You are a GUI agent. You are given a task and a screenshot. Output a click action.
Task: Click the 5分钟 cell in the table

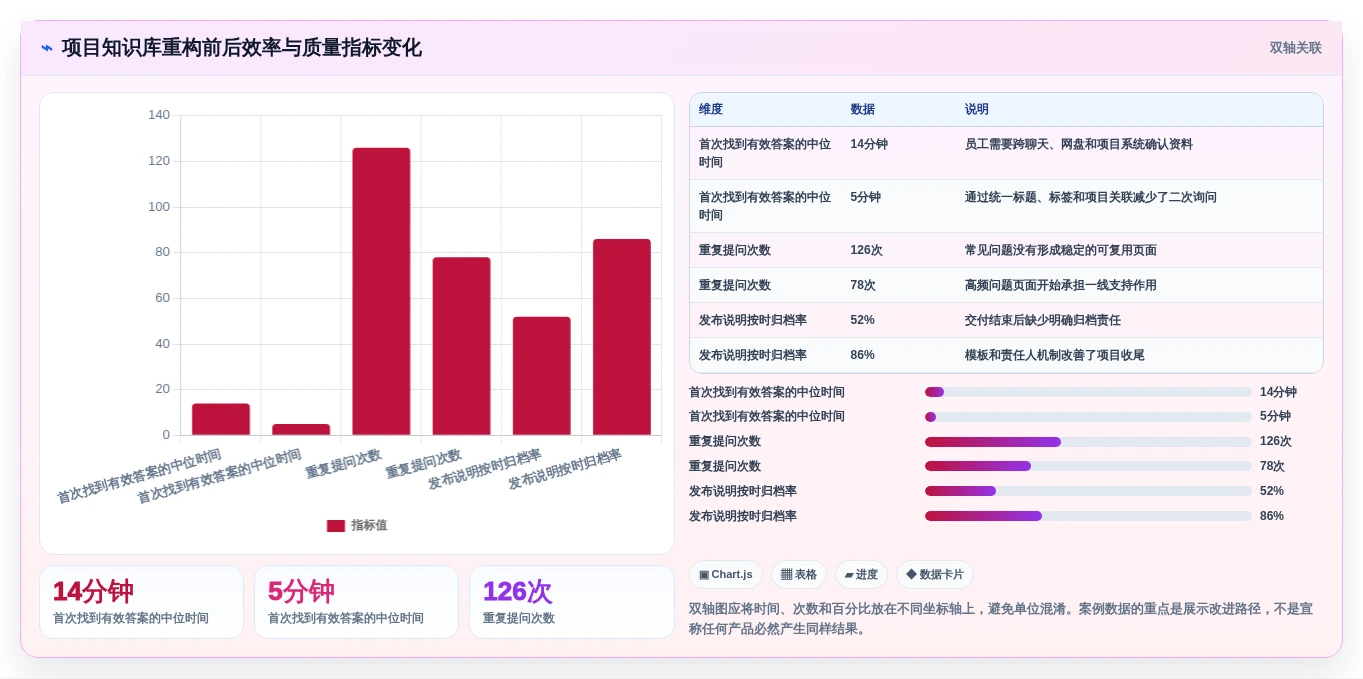pyautogui.click(x=866, y=197)
